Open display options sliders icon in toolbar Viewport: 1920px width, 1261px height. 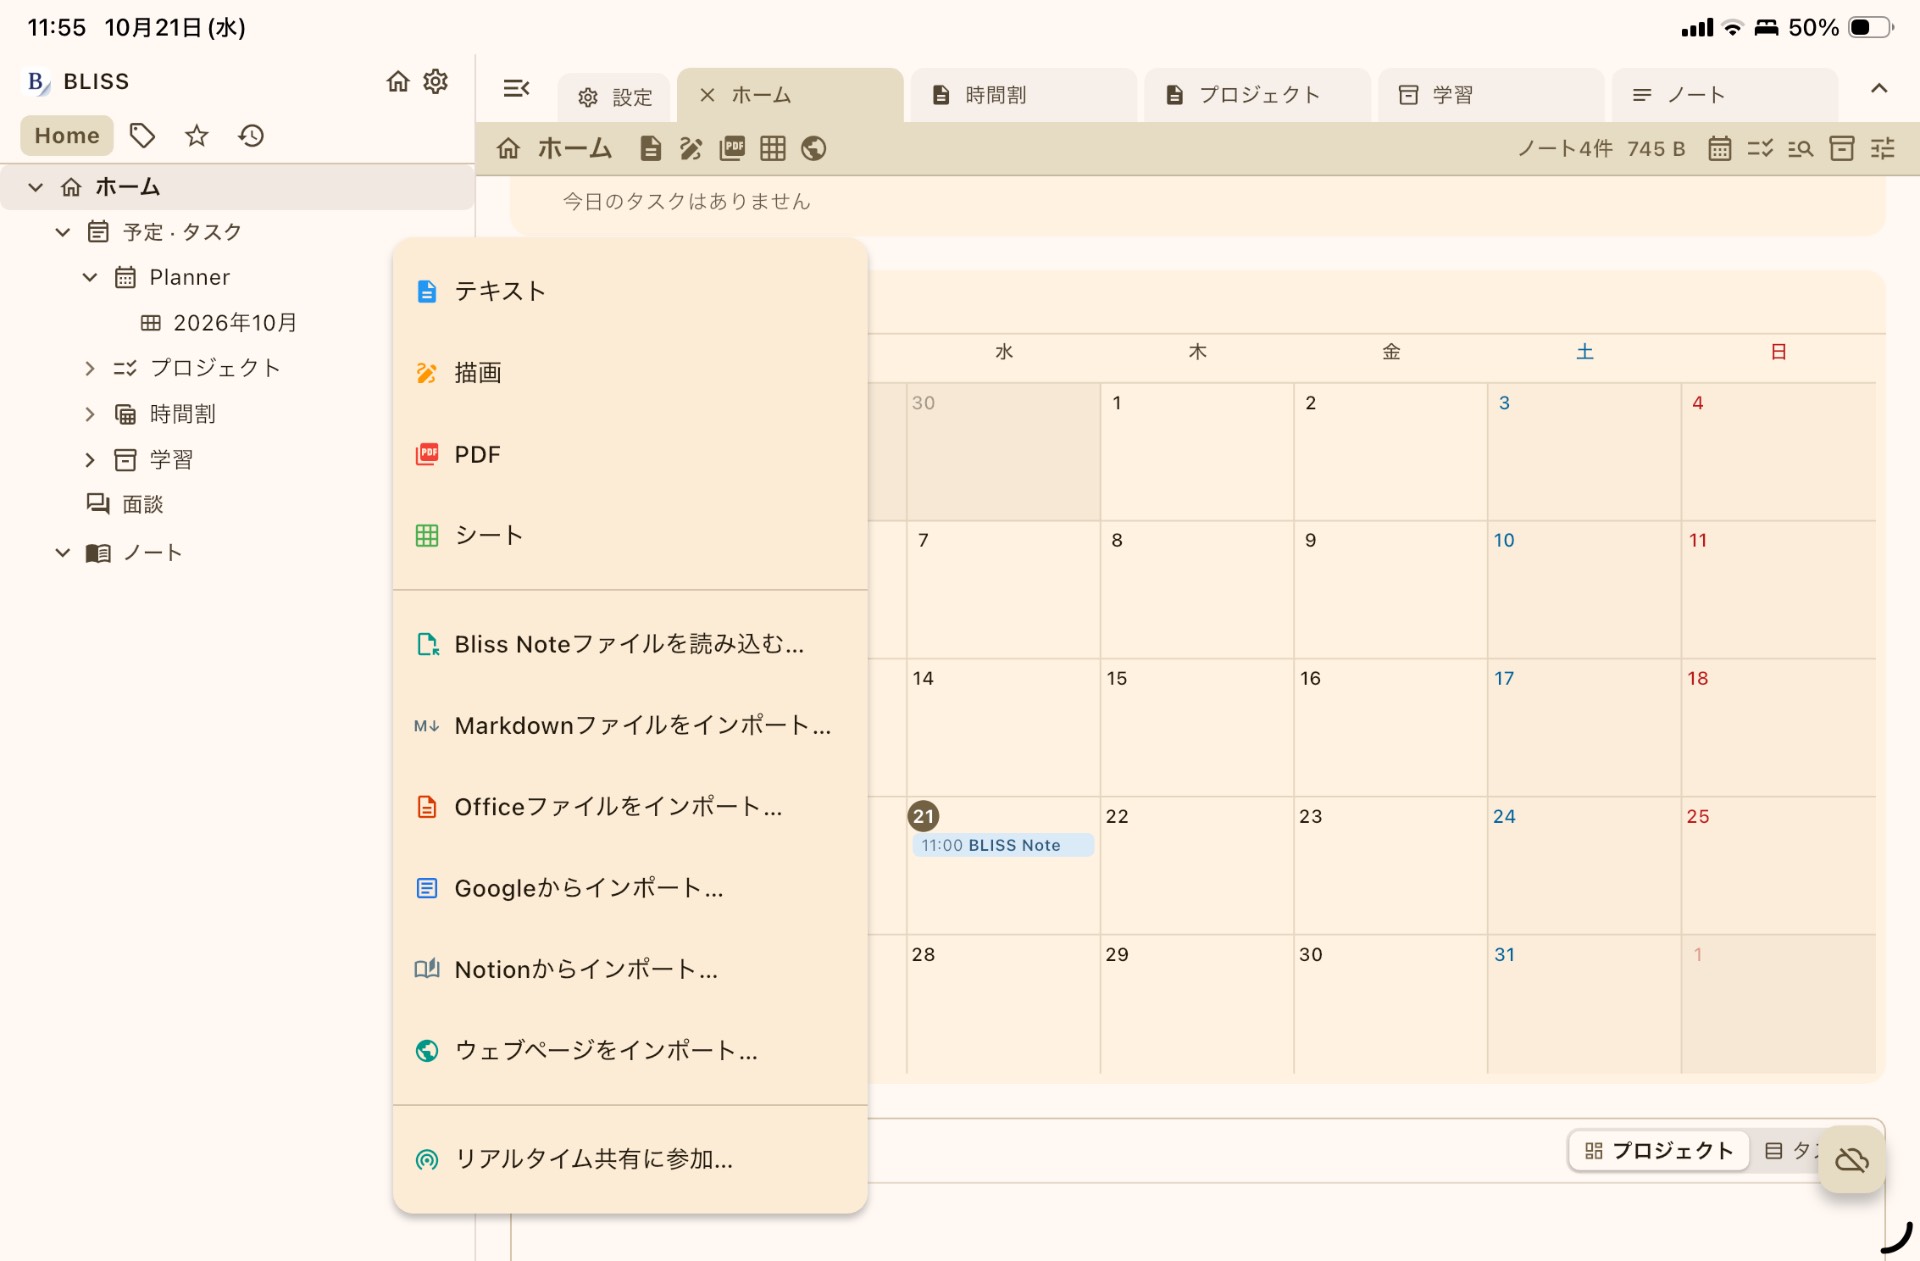point(1883,148)
